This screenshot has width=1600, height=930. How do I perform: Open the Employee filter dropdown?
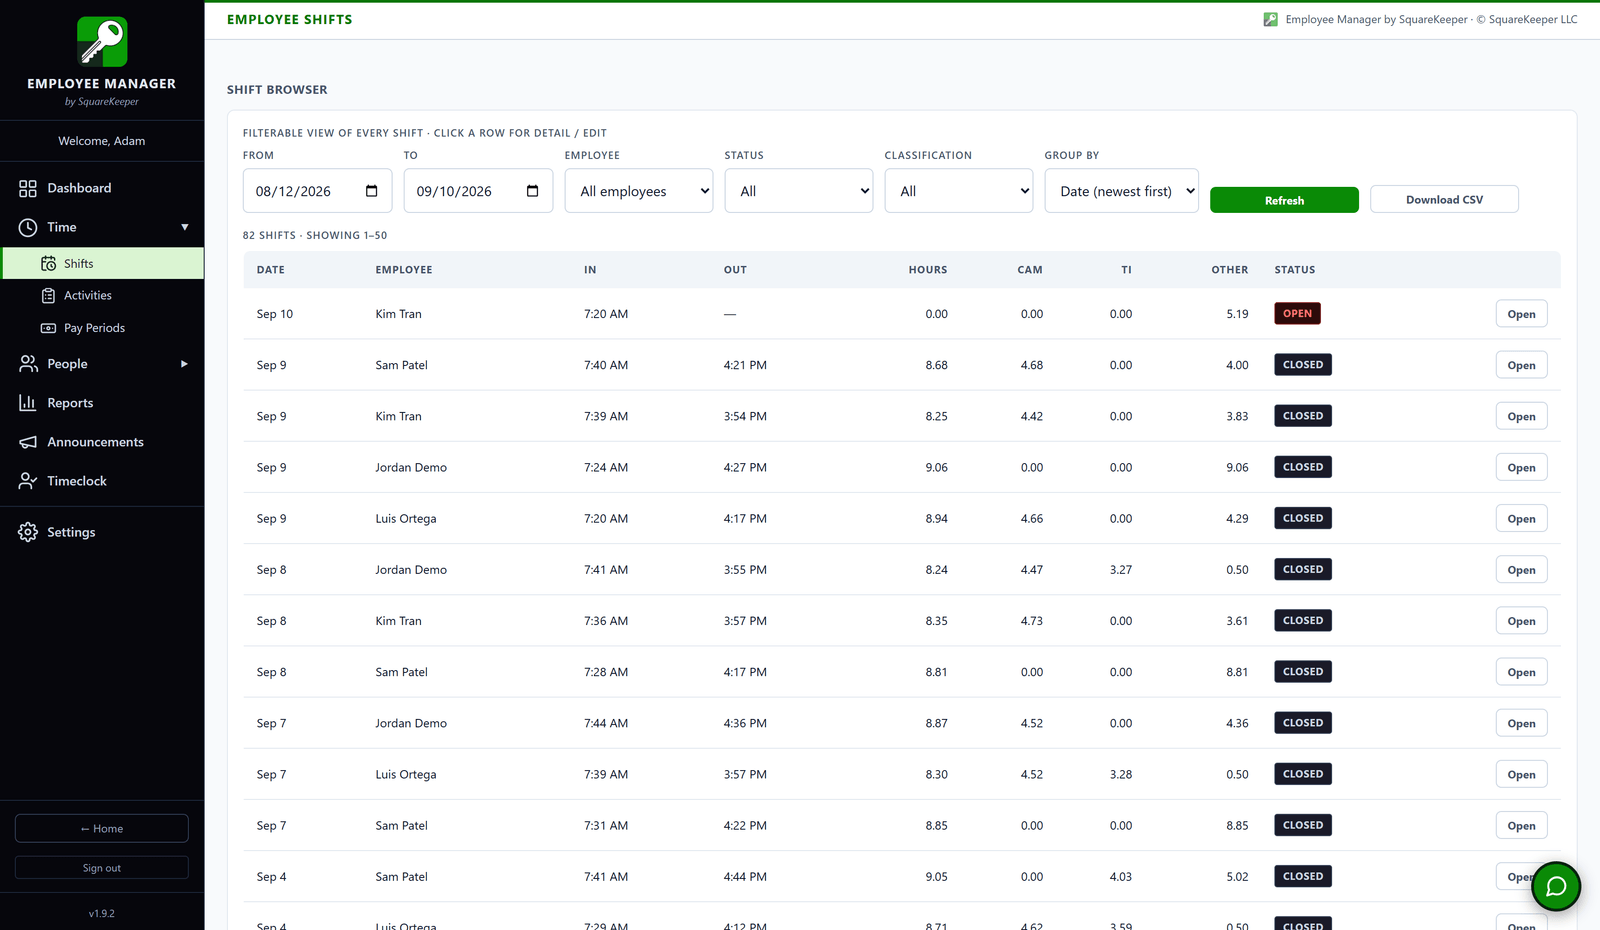tap(639, 191)
